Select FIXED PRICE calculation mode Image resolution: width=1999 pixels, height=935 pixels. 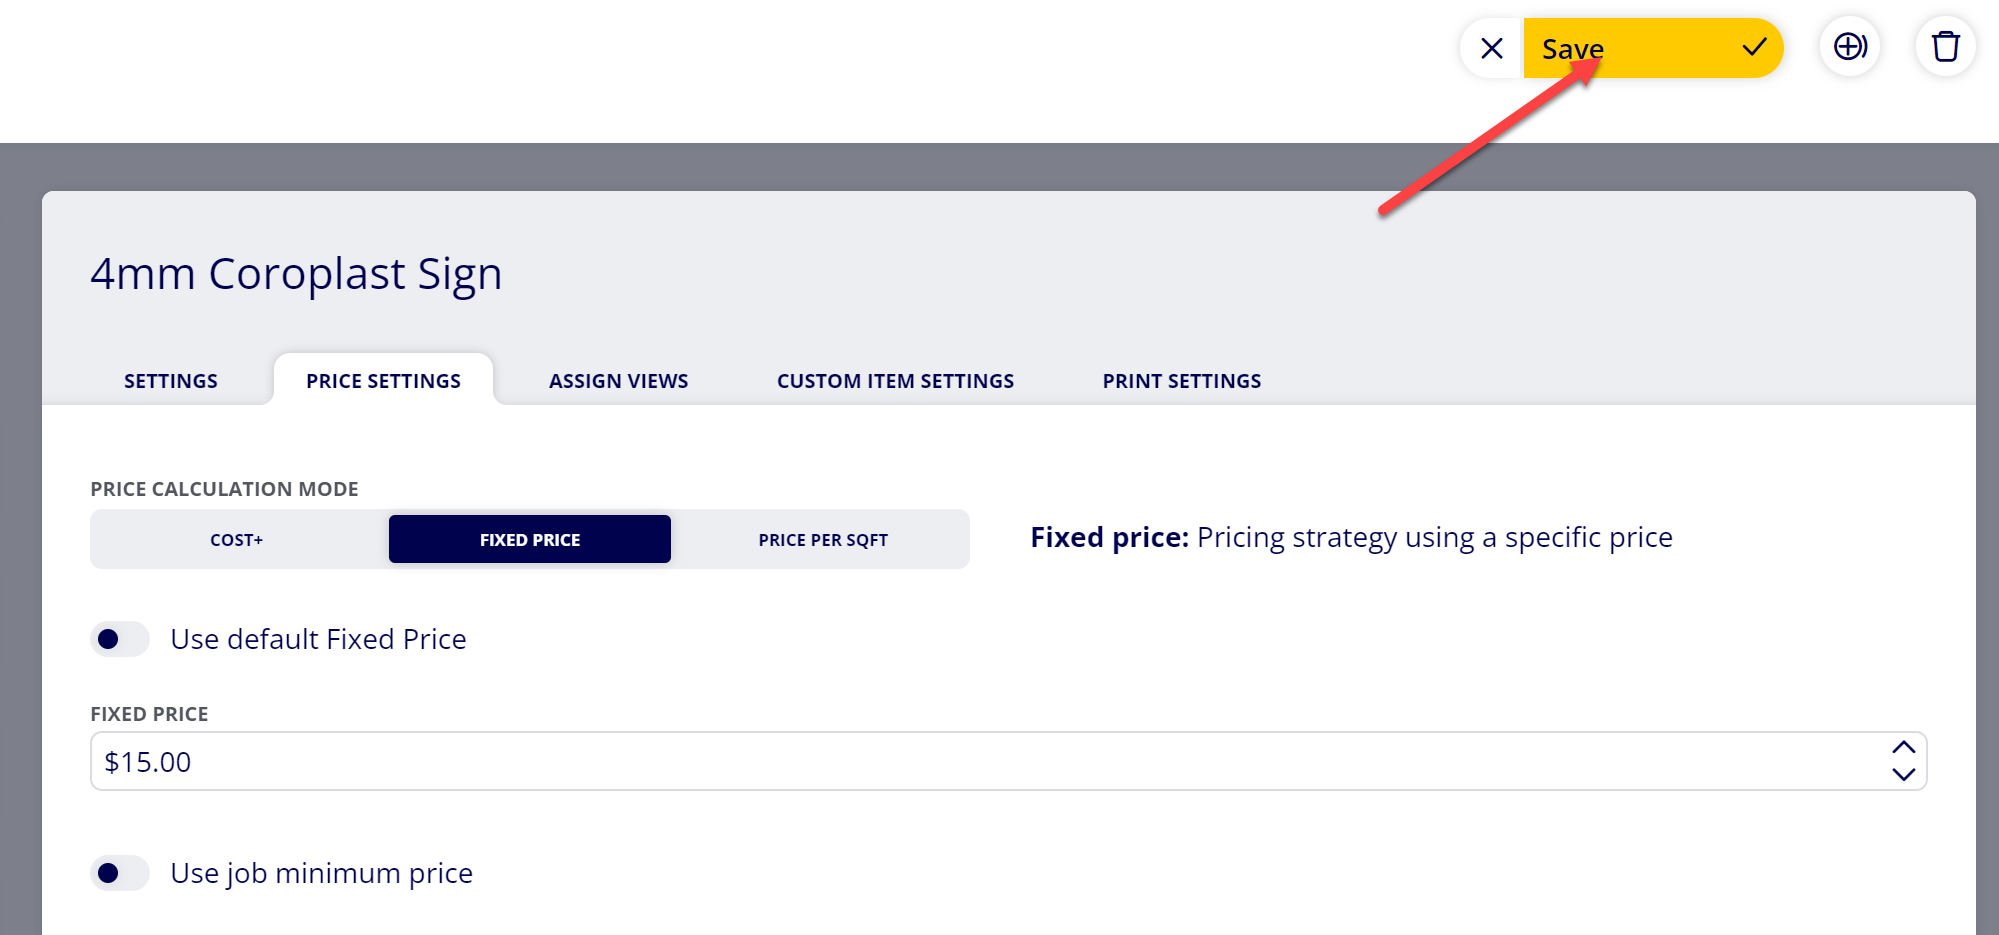point(530,539)
